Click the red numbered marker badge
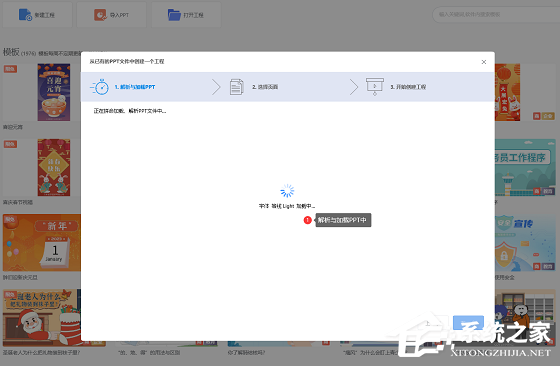The height and width of the screenshot is (366, 560). tap(308, 220)
